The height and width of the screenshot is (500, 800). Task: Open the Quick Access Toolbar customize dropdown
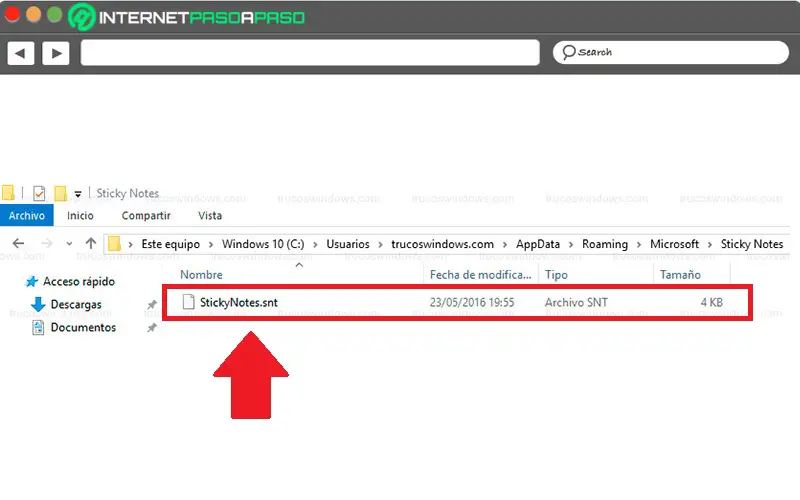coord(78,194)
